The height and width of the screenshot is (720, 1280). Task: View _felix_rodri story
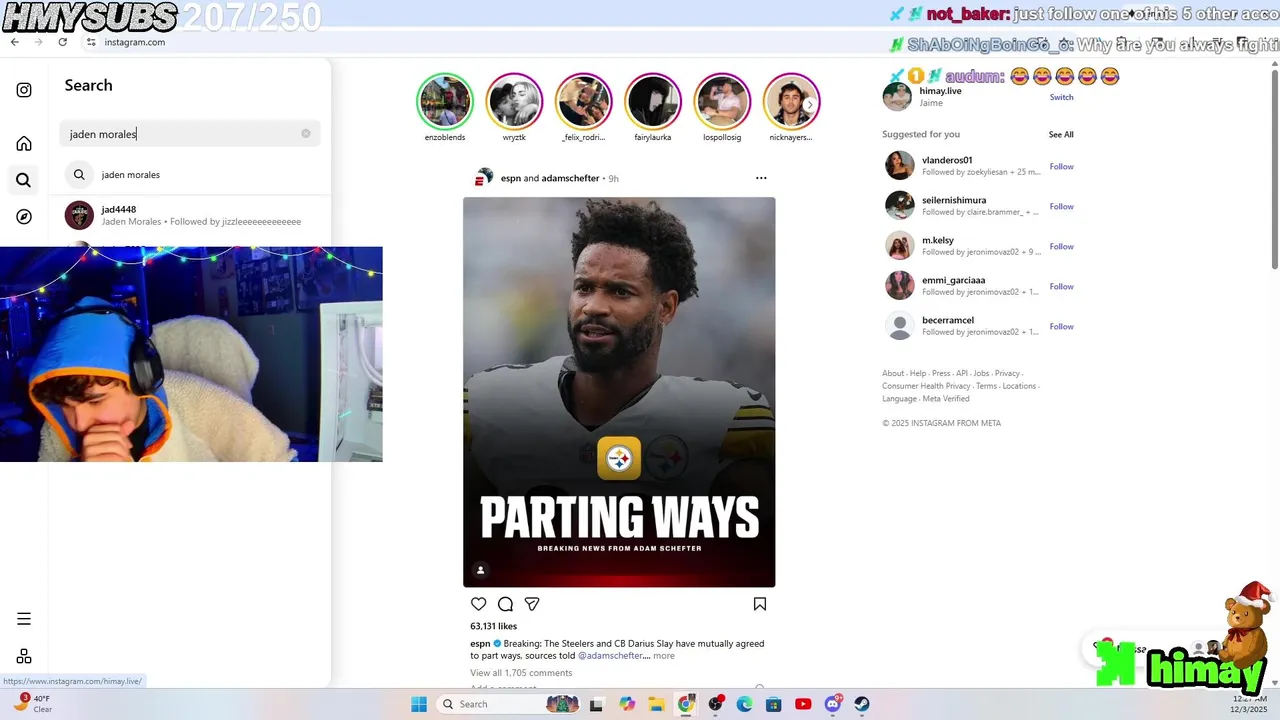point(583,101)
